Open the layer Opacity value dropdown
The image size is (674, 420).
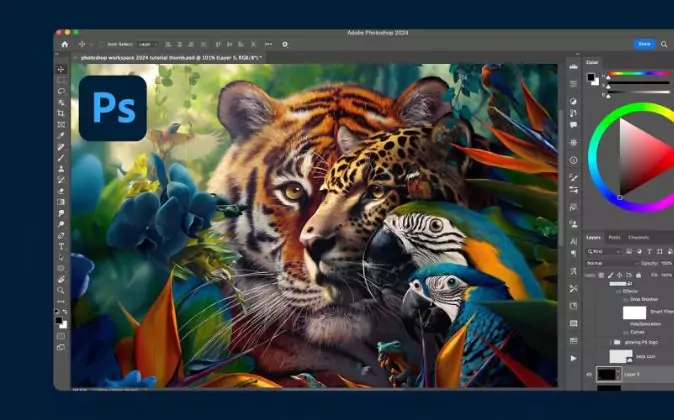pyautogui.click(x=666, y=263)
